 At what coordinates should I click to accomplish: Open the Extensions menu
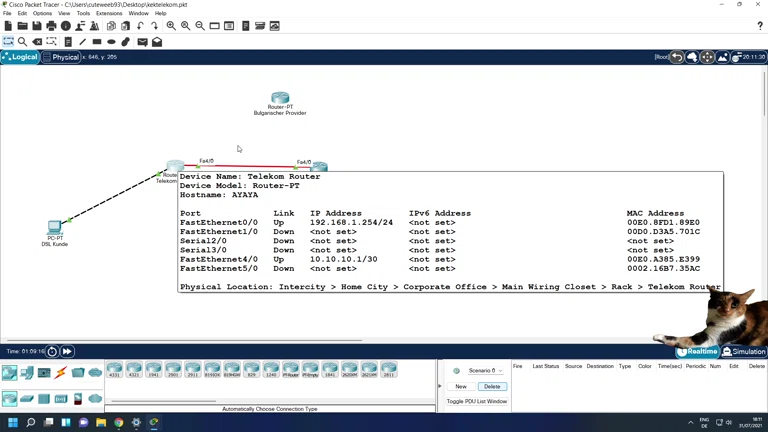click(109, 14)
